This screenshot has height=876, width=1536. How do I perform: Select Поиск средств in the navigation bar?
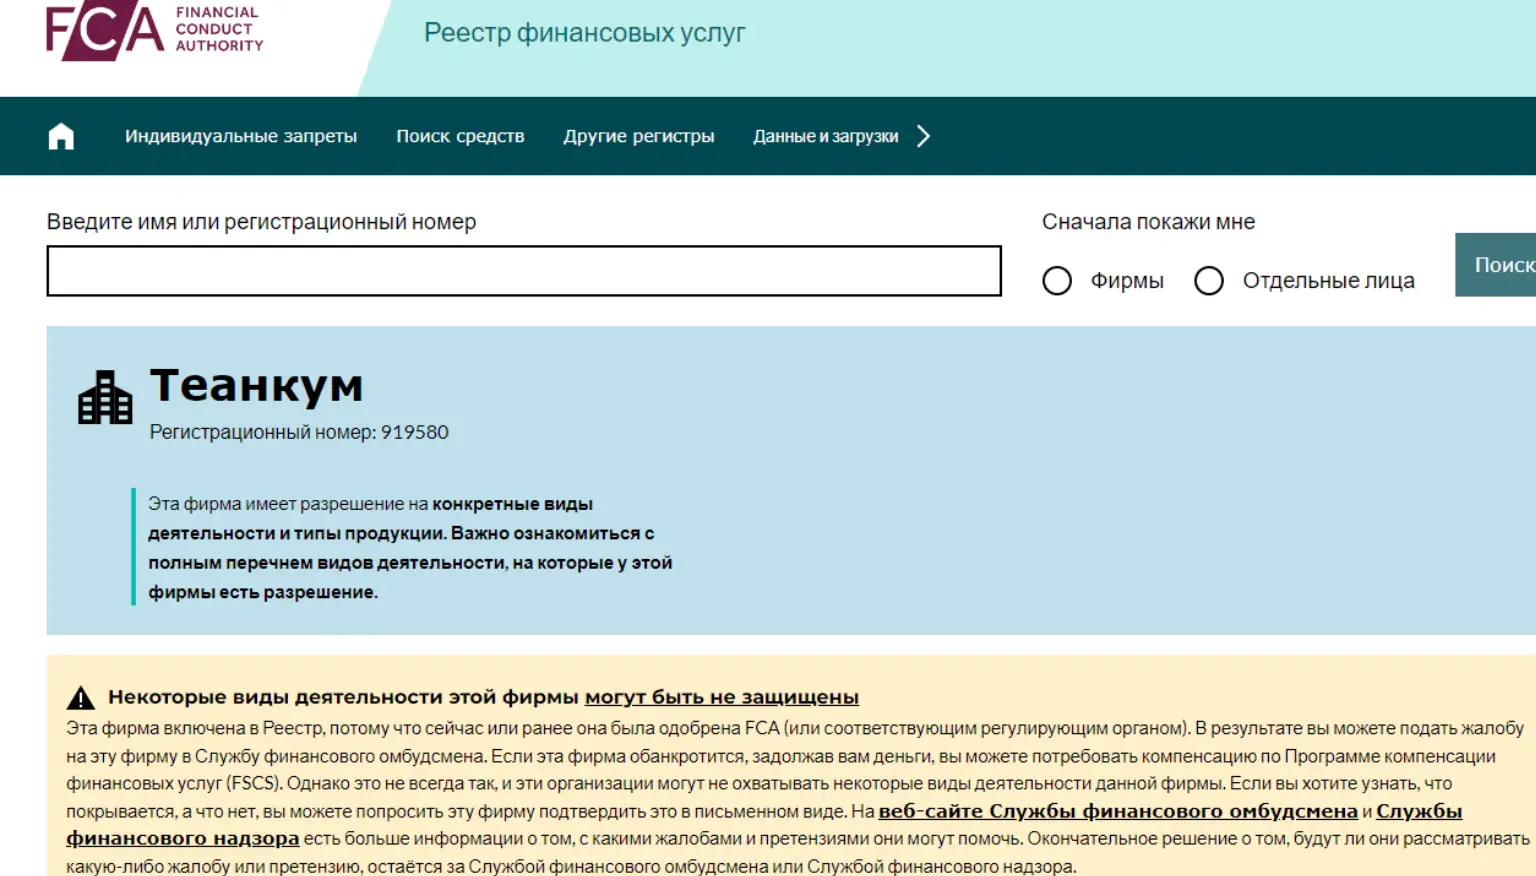tap(461, 135)
